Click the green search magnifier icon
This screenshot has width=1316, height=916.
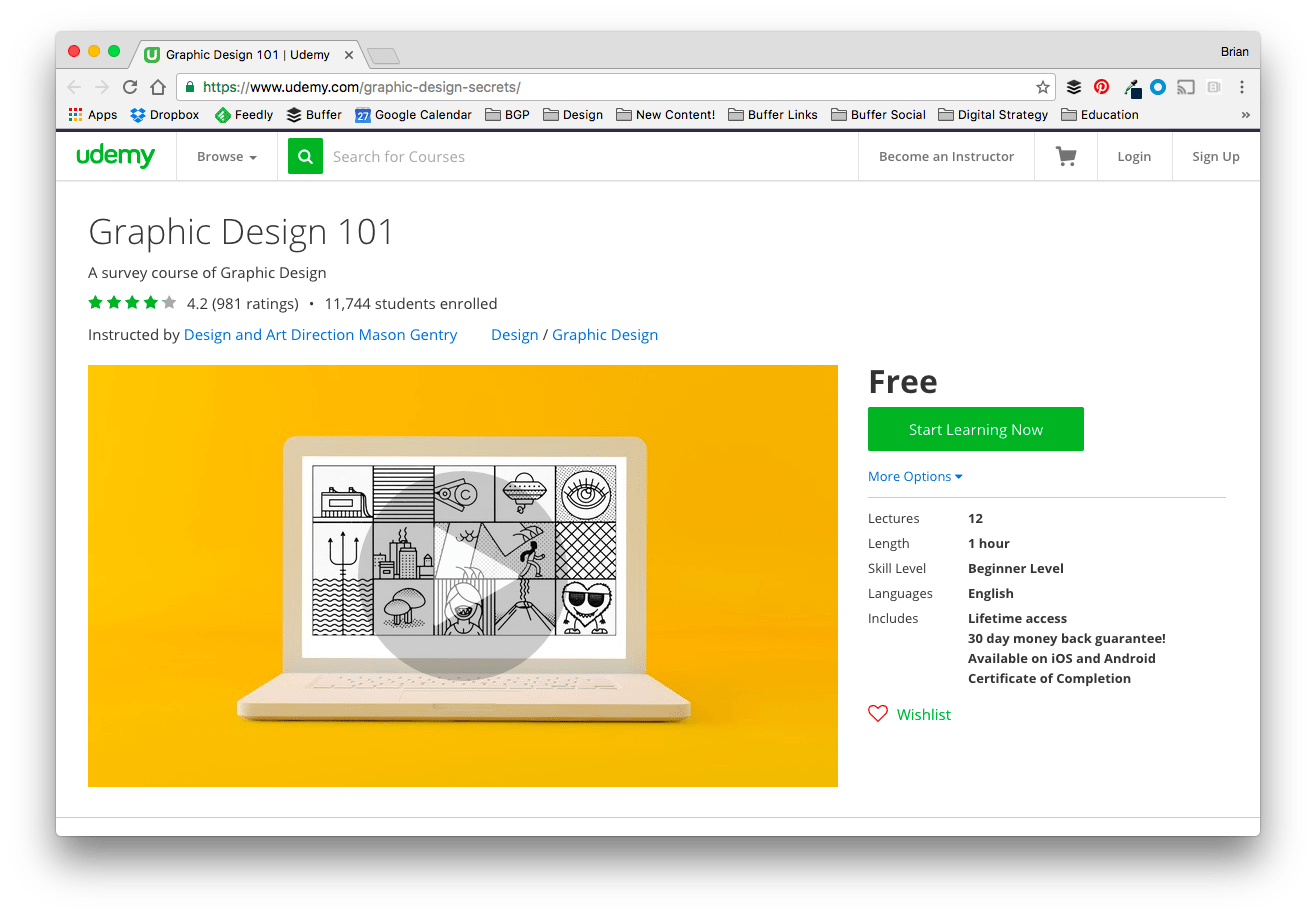[305, 156]
